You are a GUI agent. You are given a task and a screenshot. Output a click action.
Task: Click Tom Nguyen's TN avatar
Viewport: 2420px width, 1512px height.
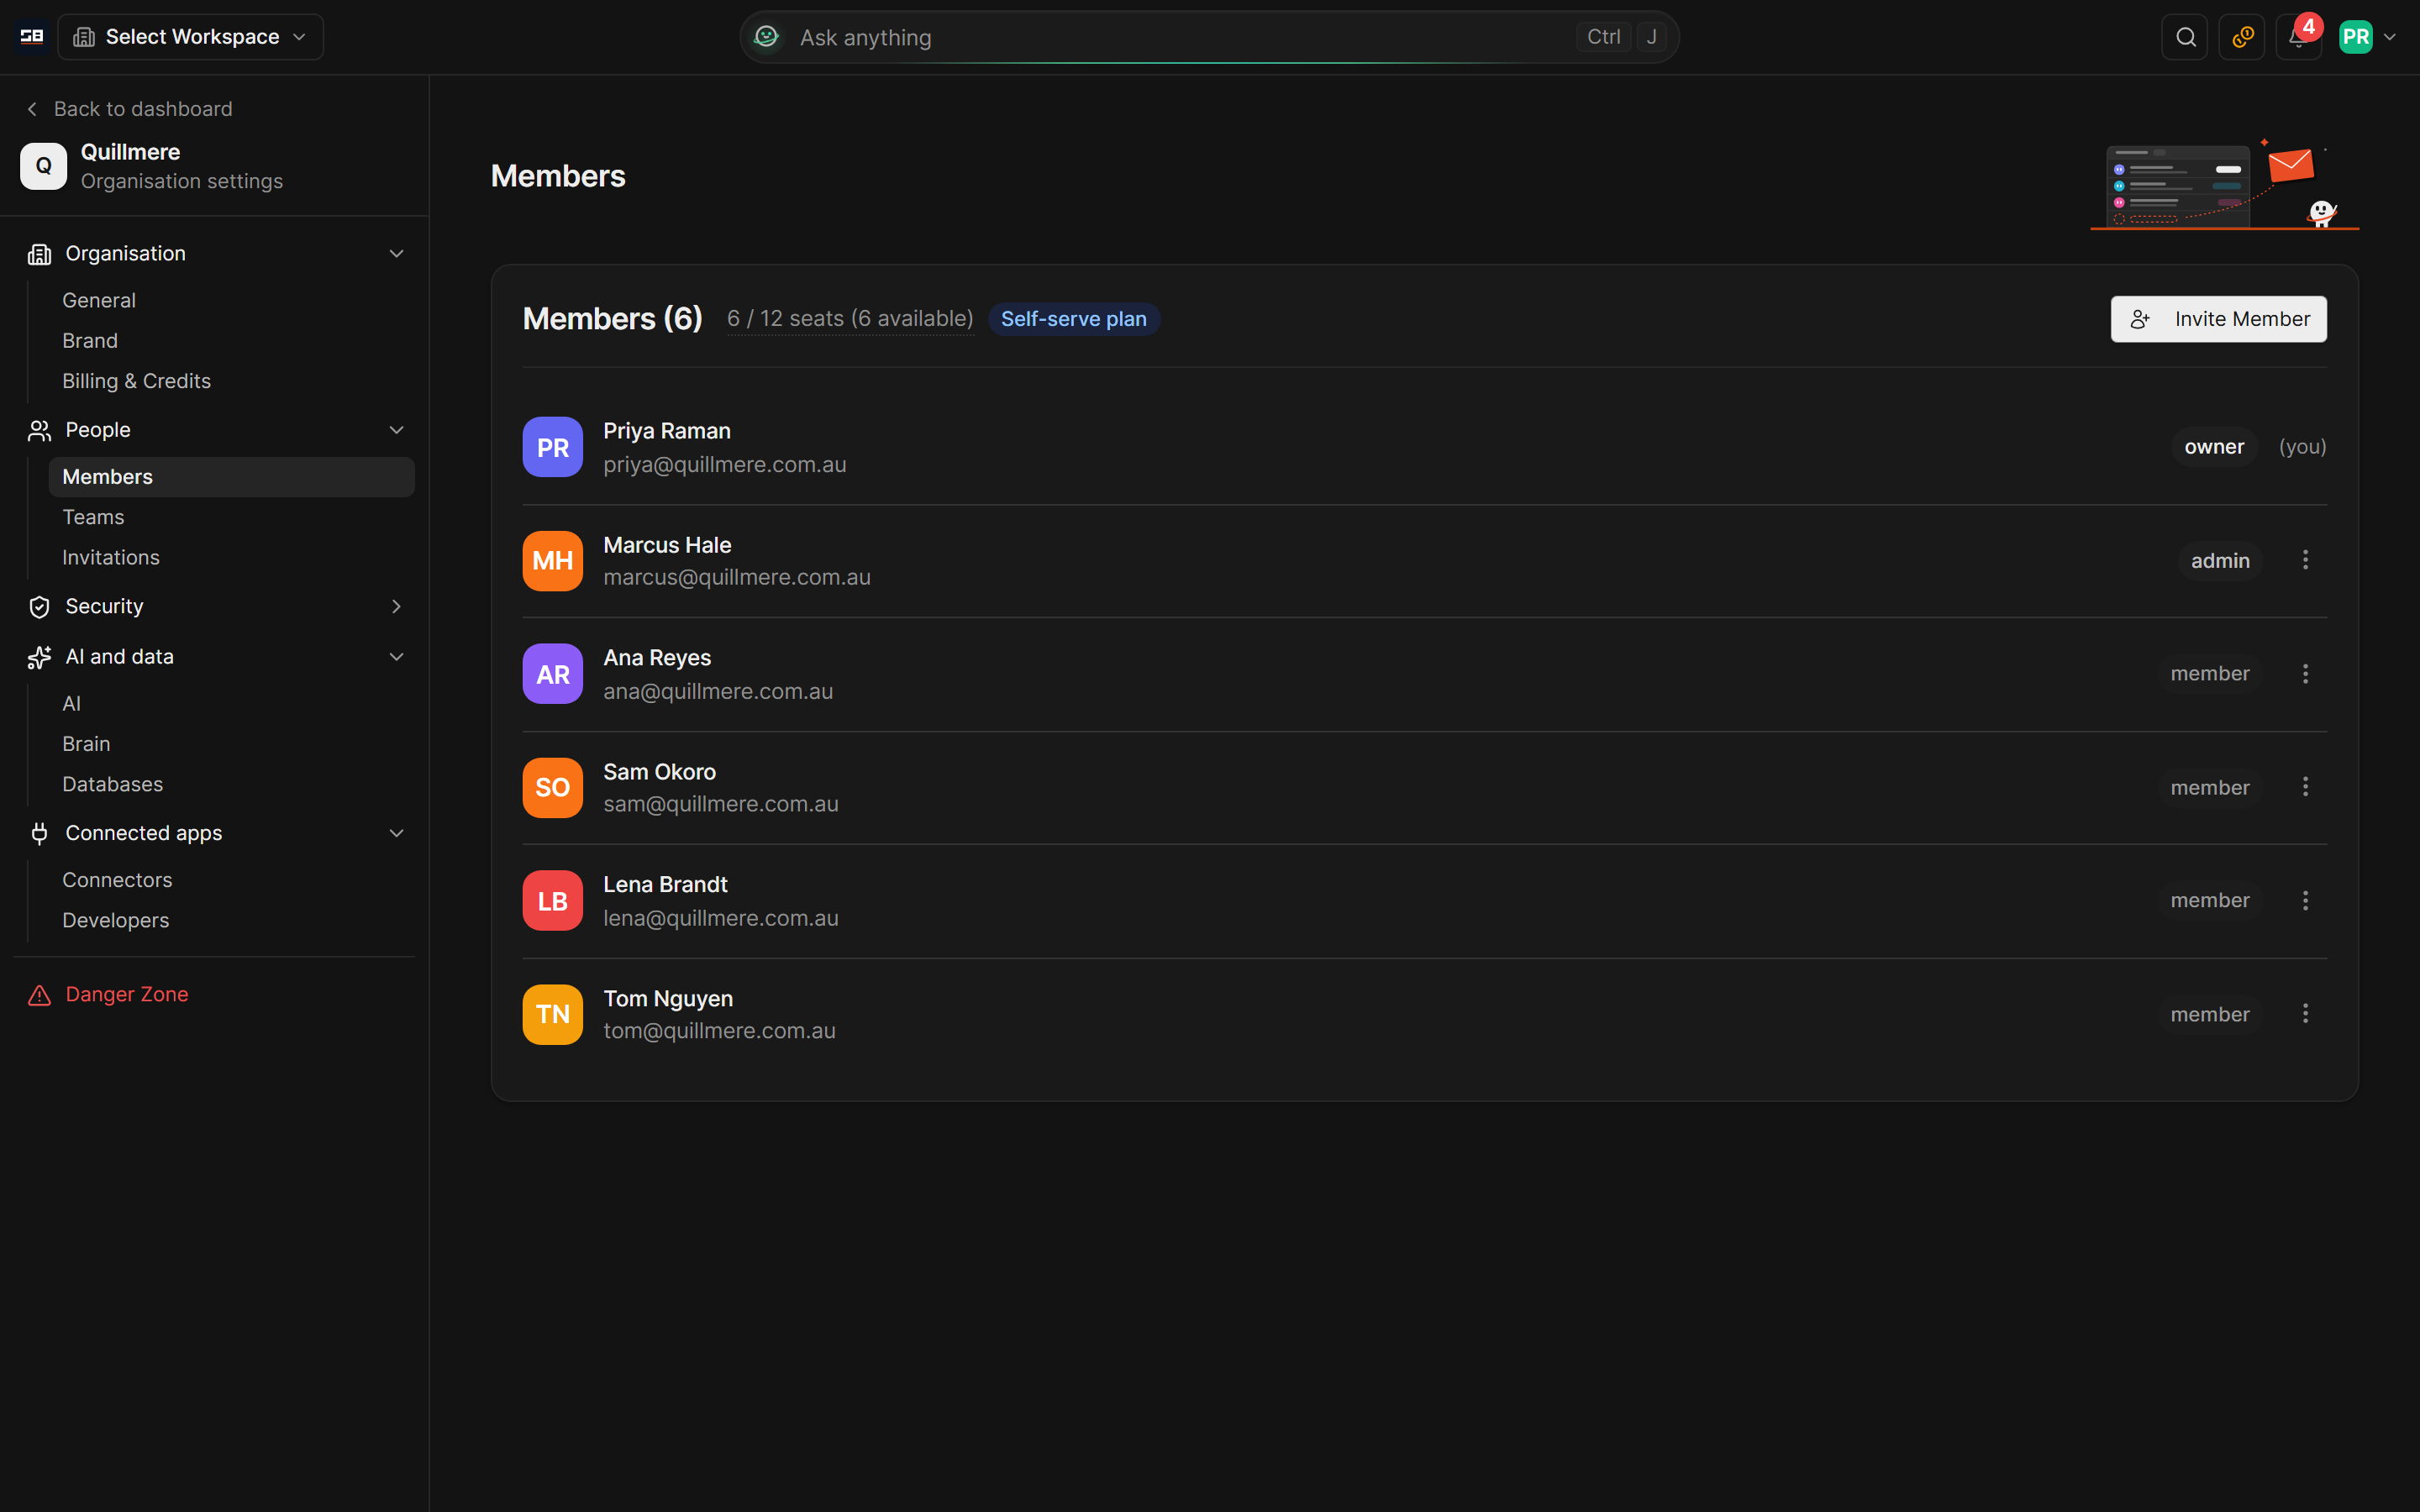553,1014
